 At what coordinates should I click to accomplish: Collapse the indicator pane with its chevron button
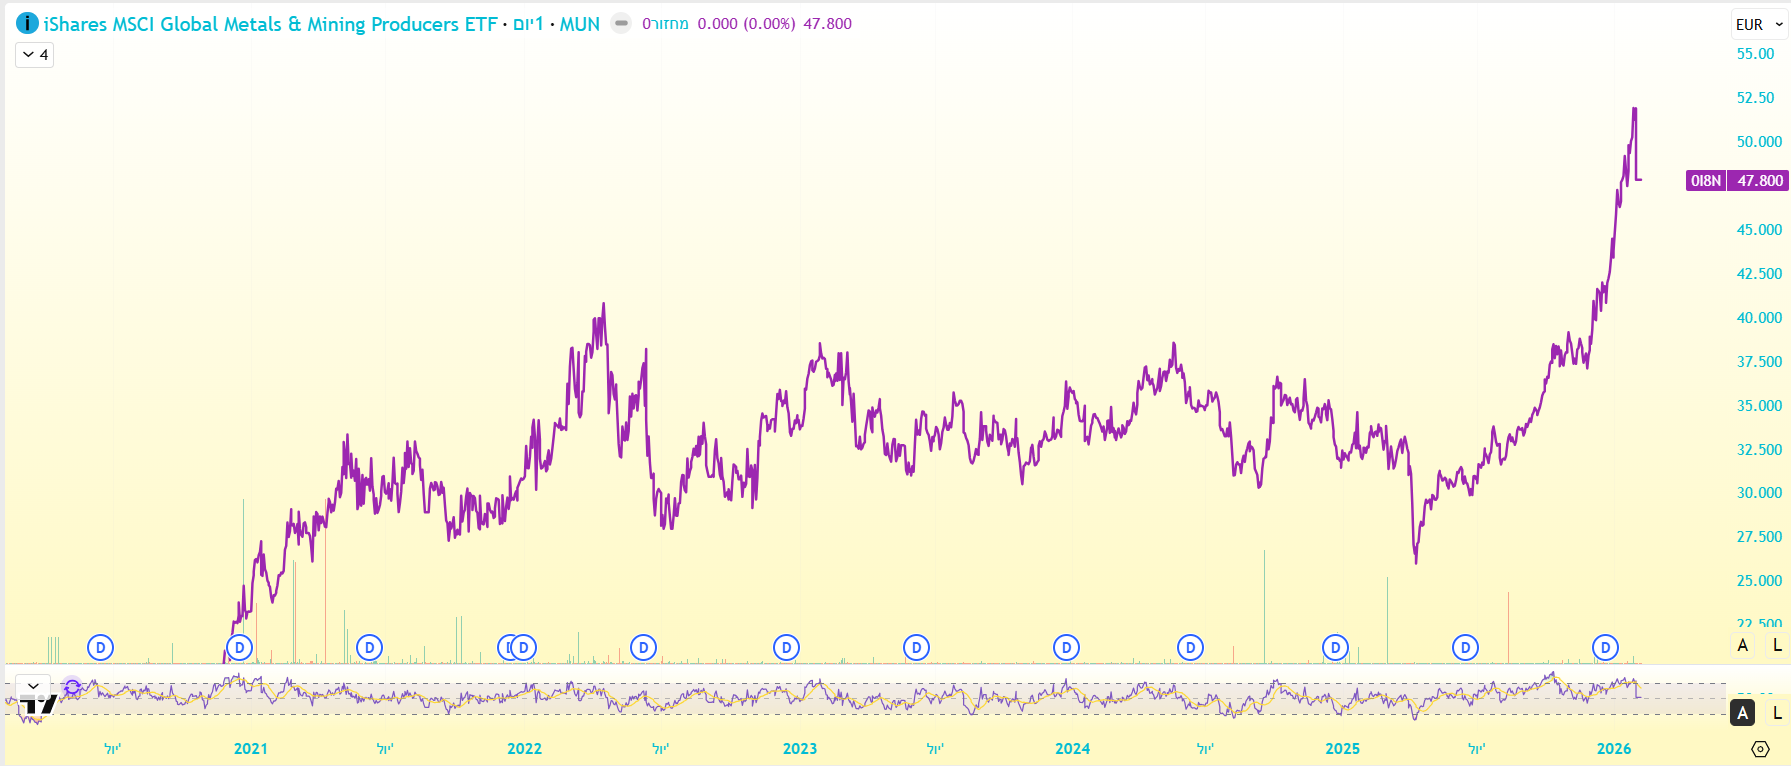tap(33, 687)
